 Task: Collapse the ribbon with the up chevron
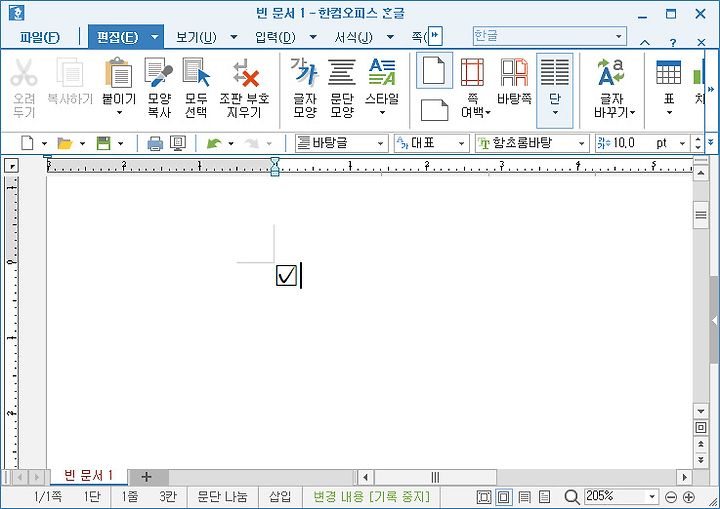(645, 42)
